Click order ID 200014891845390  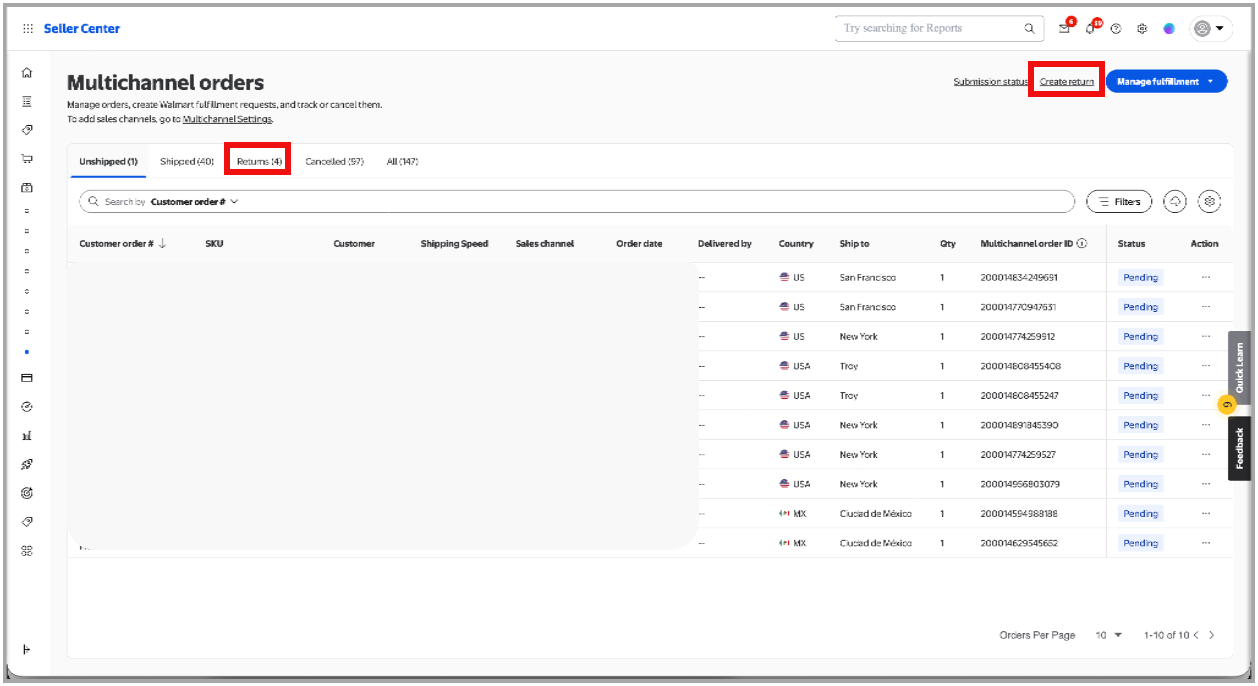pyautogui.click(x=1019, y=425)
